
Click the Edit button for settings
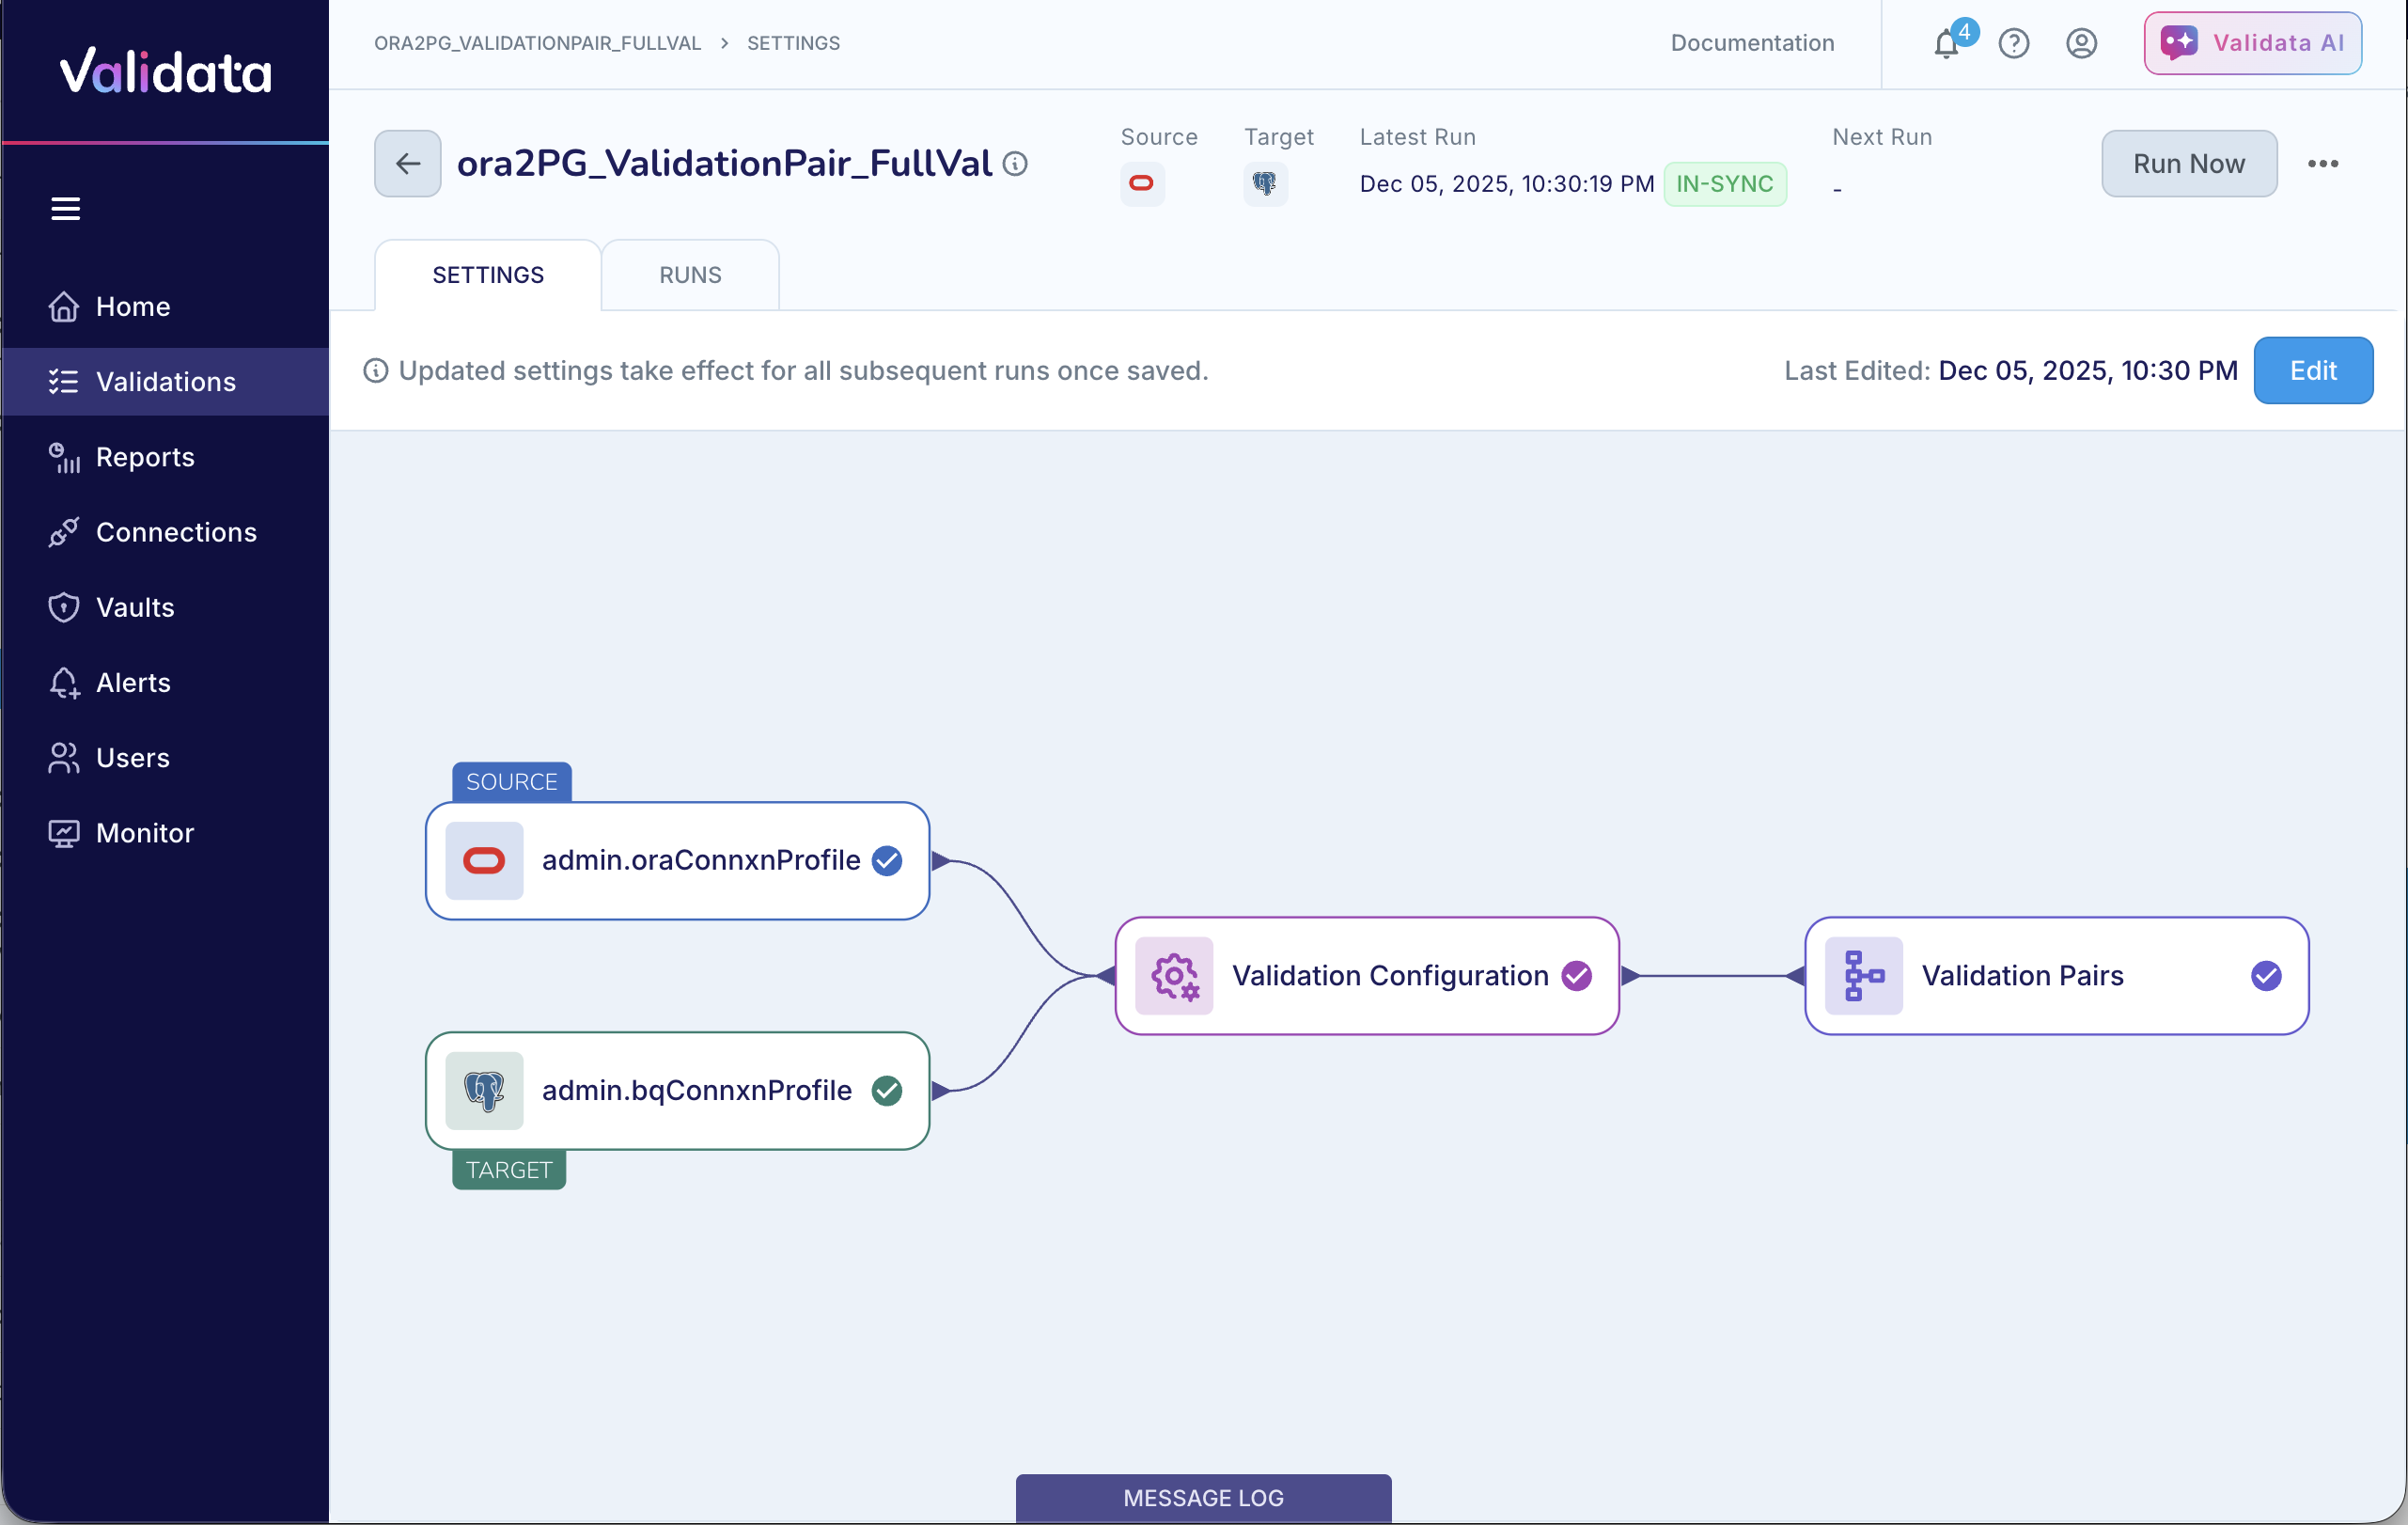coord(2313,370)
